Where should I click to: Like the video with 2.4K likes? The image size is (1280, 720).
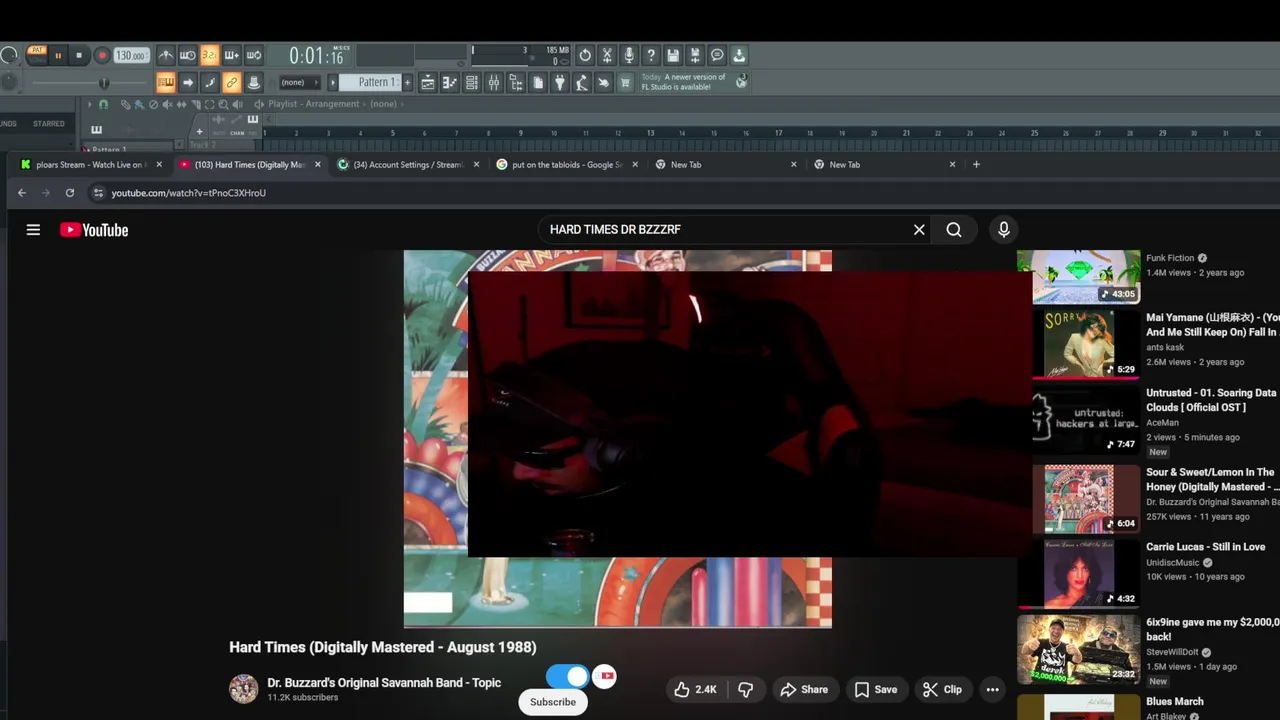pos(695,689)
